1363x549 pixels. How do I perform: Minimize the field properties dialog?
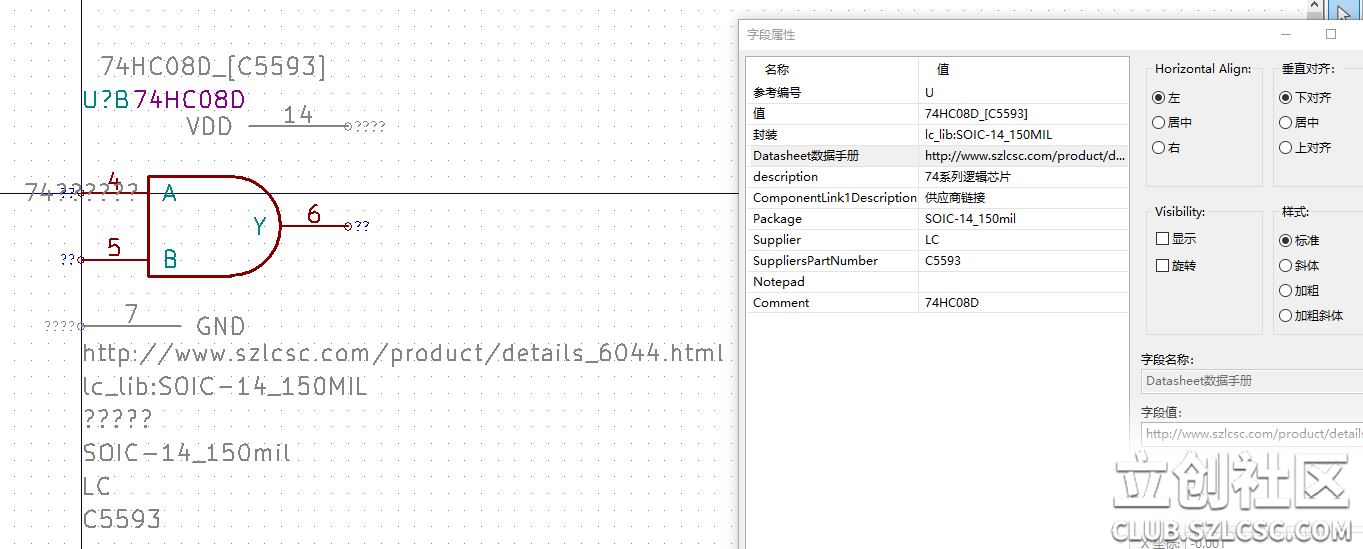tap(1286, 34)
